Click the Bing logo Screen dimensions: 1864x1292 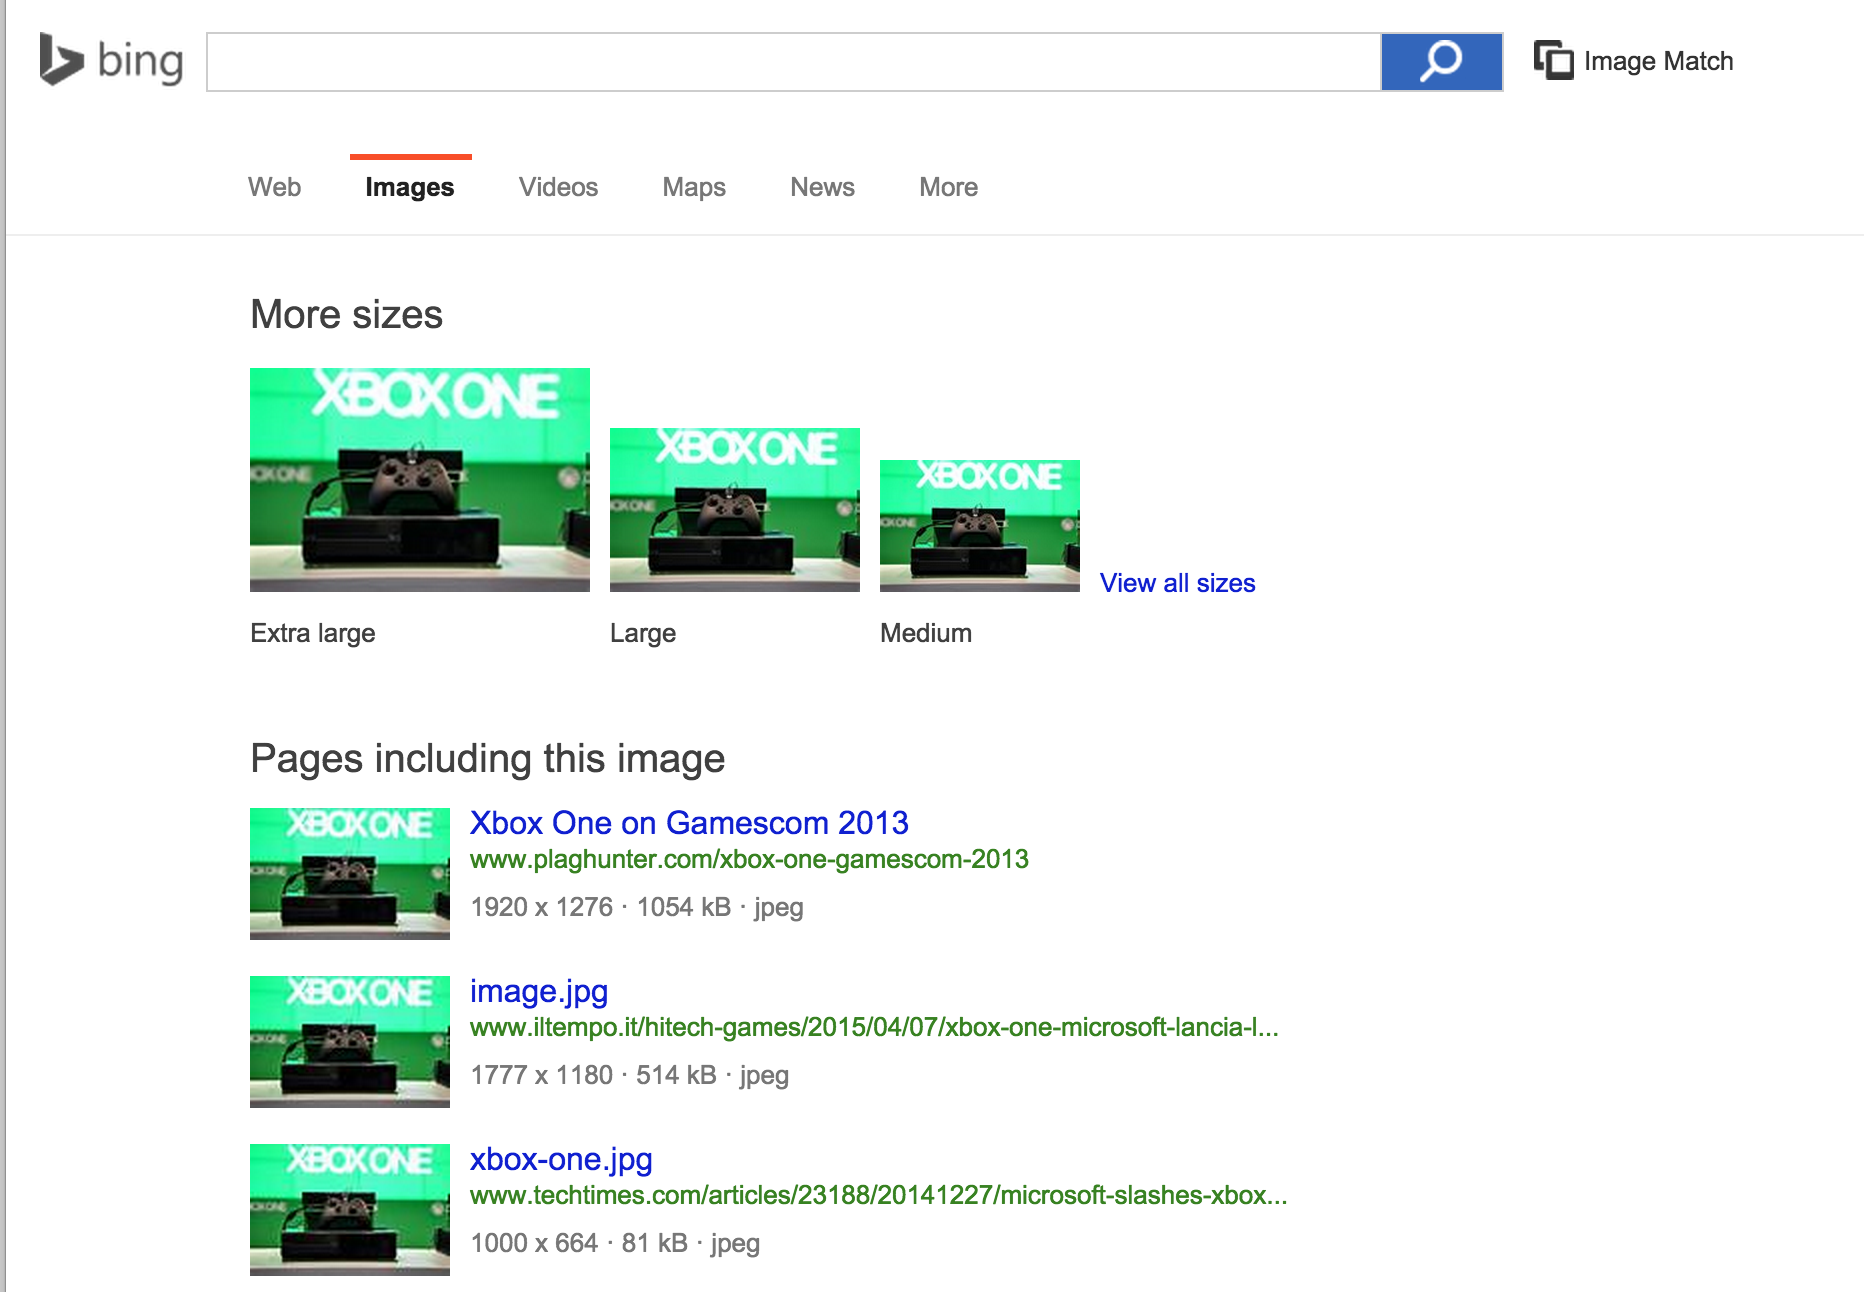(x=111, y=61)
